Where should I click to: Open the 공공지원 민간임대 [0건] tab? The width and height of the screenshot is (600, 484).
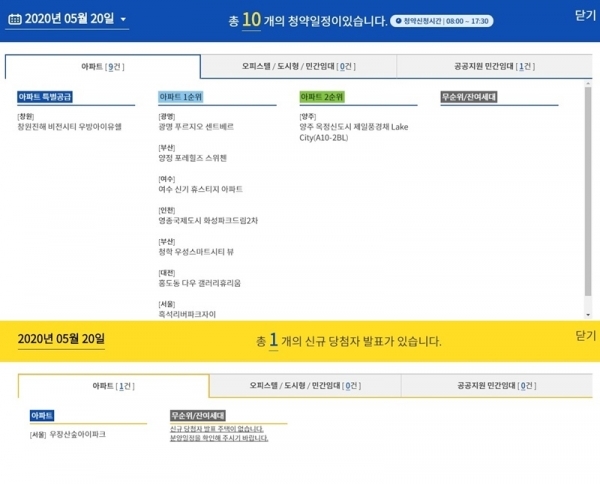[497, 386]
